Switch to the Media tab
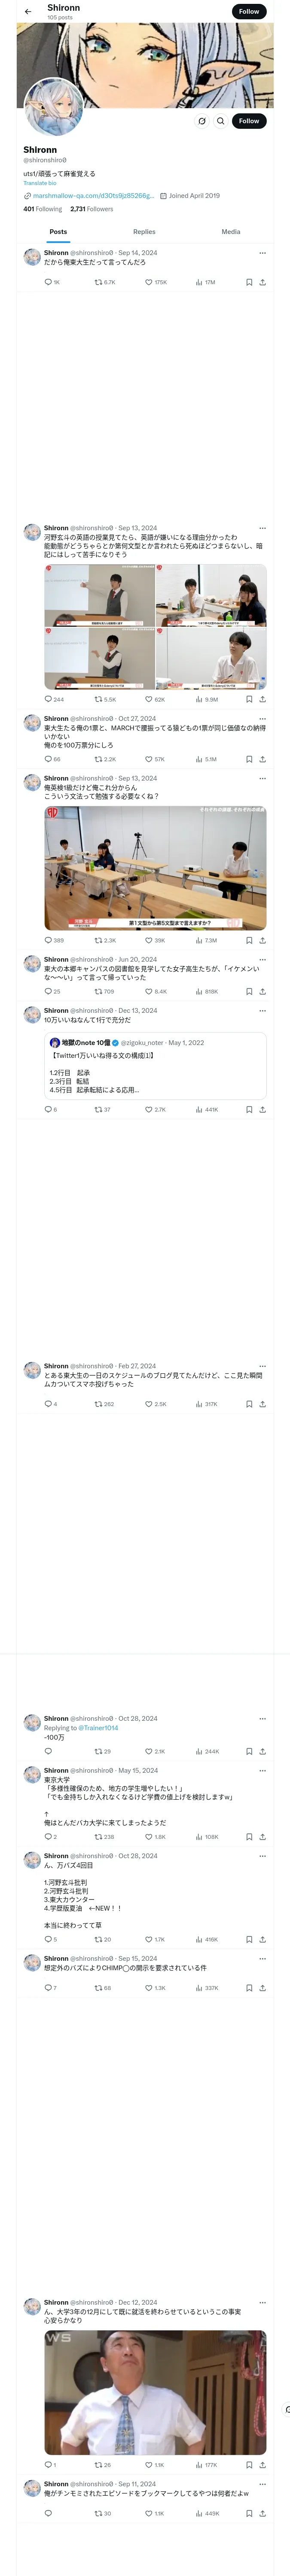290x2576 pixels. pos(231,231)
